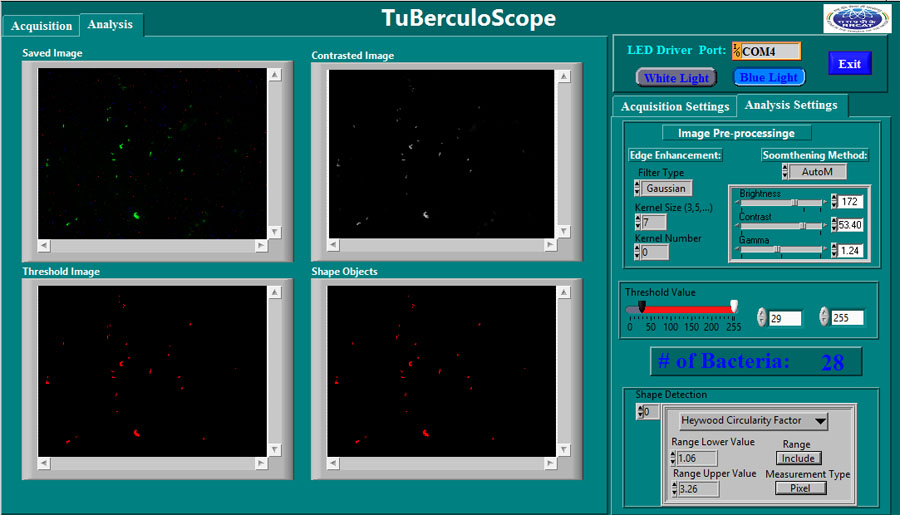Click the Range Lower Value field 1.06

(x=697, y=458)
